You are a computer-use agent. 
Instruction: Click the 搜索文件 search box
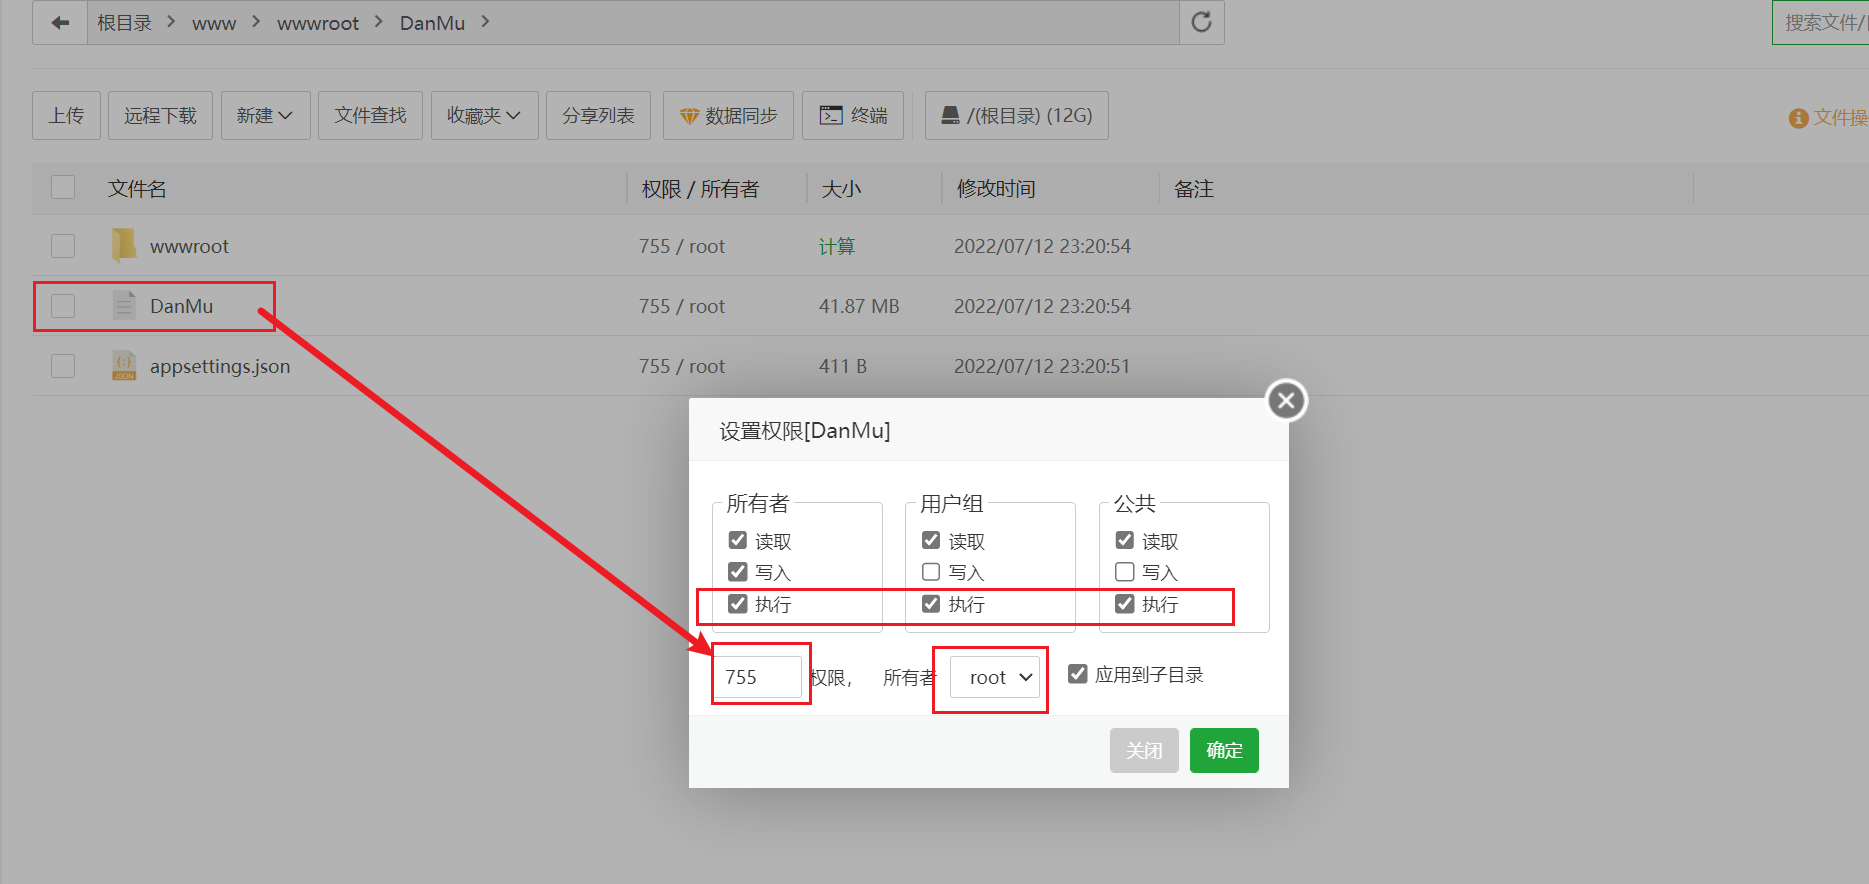(1820, 22)
